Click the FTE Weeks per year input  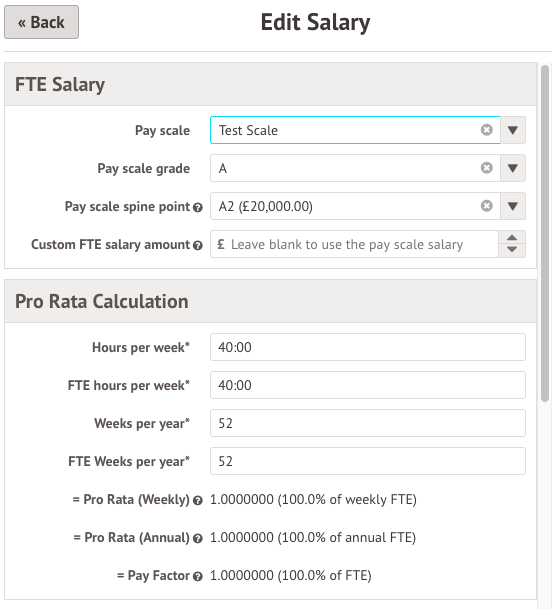pyautogui.click(x=368, y=461)
